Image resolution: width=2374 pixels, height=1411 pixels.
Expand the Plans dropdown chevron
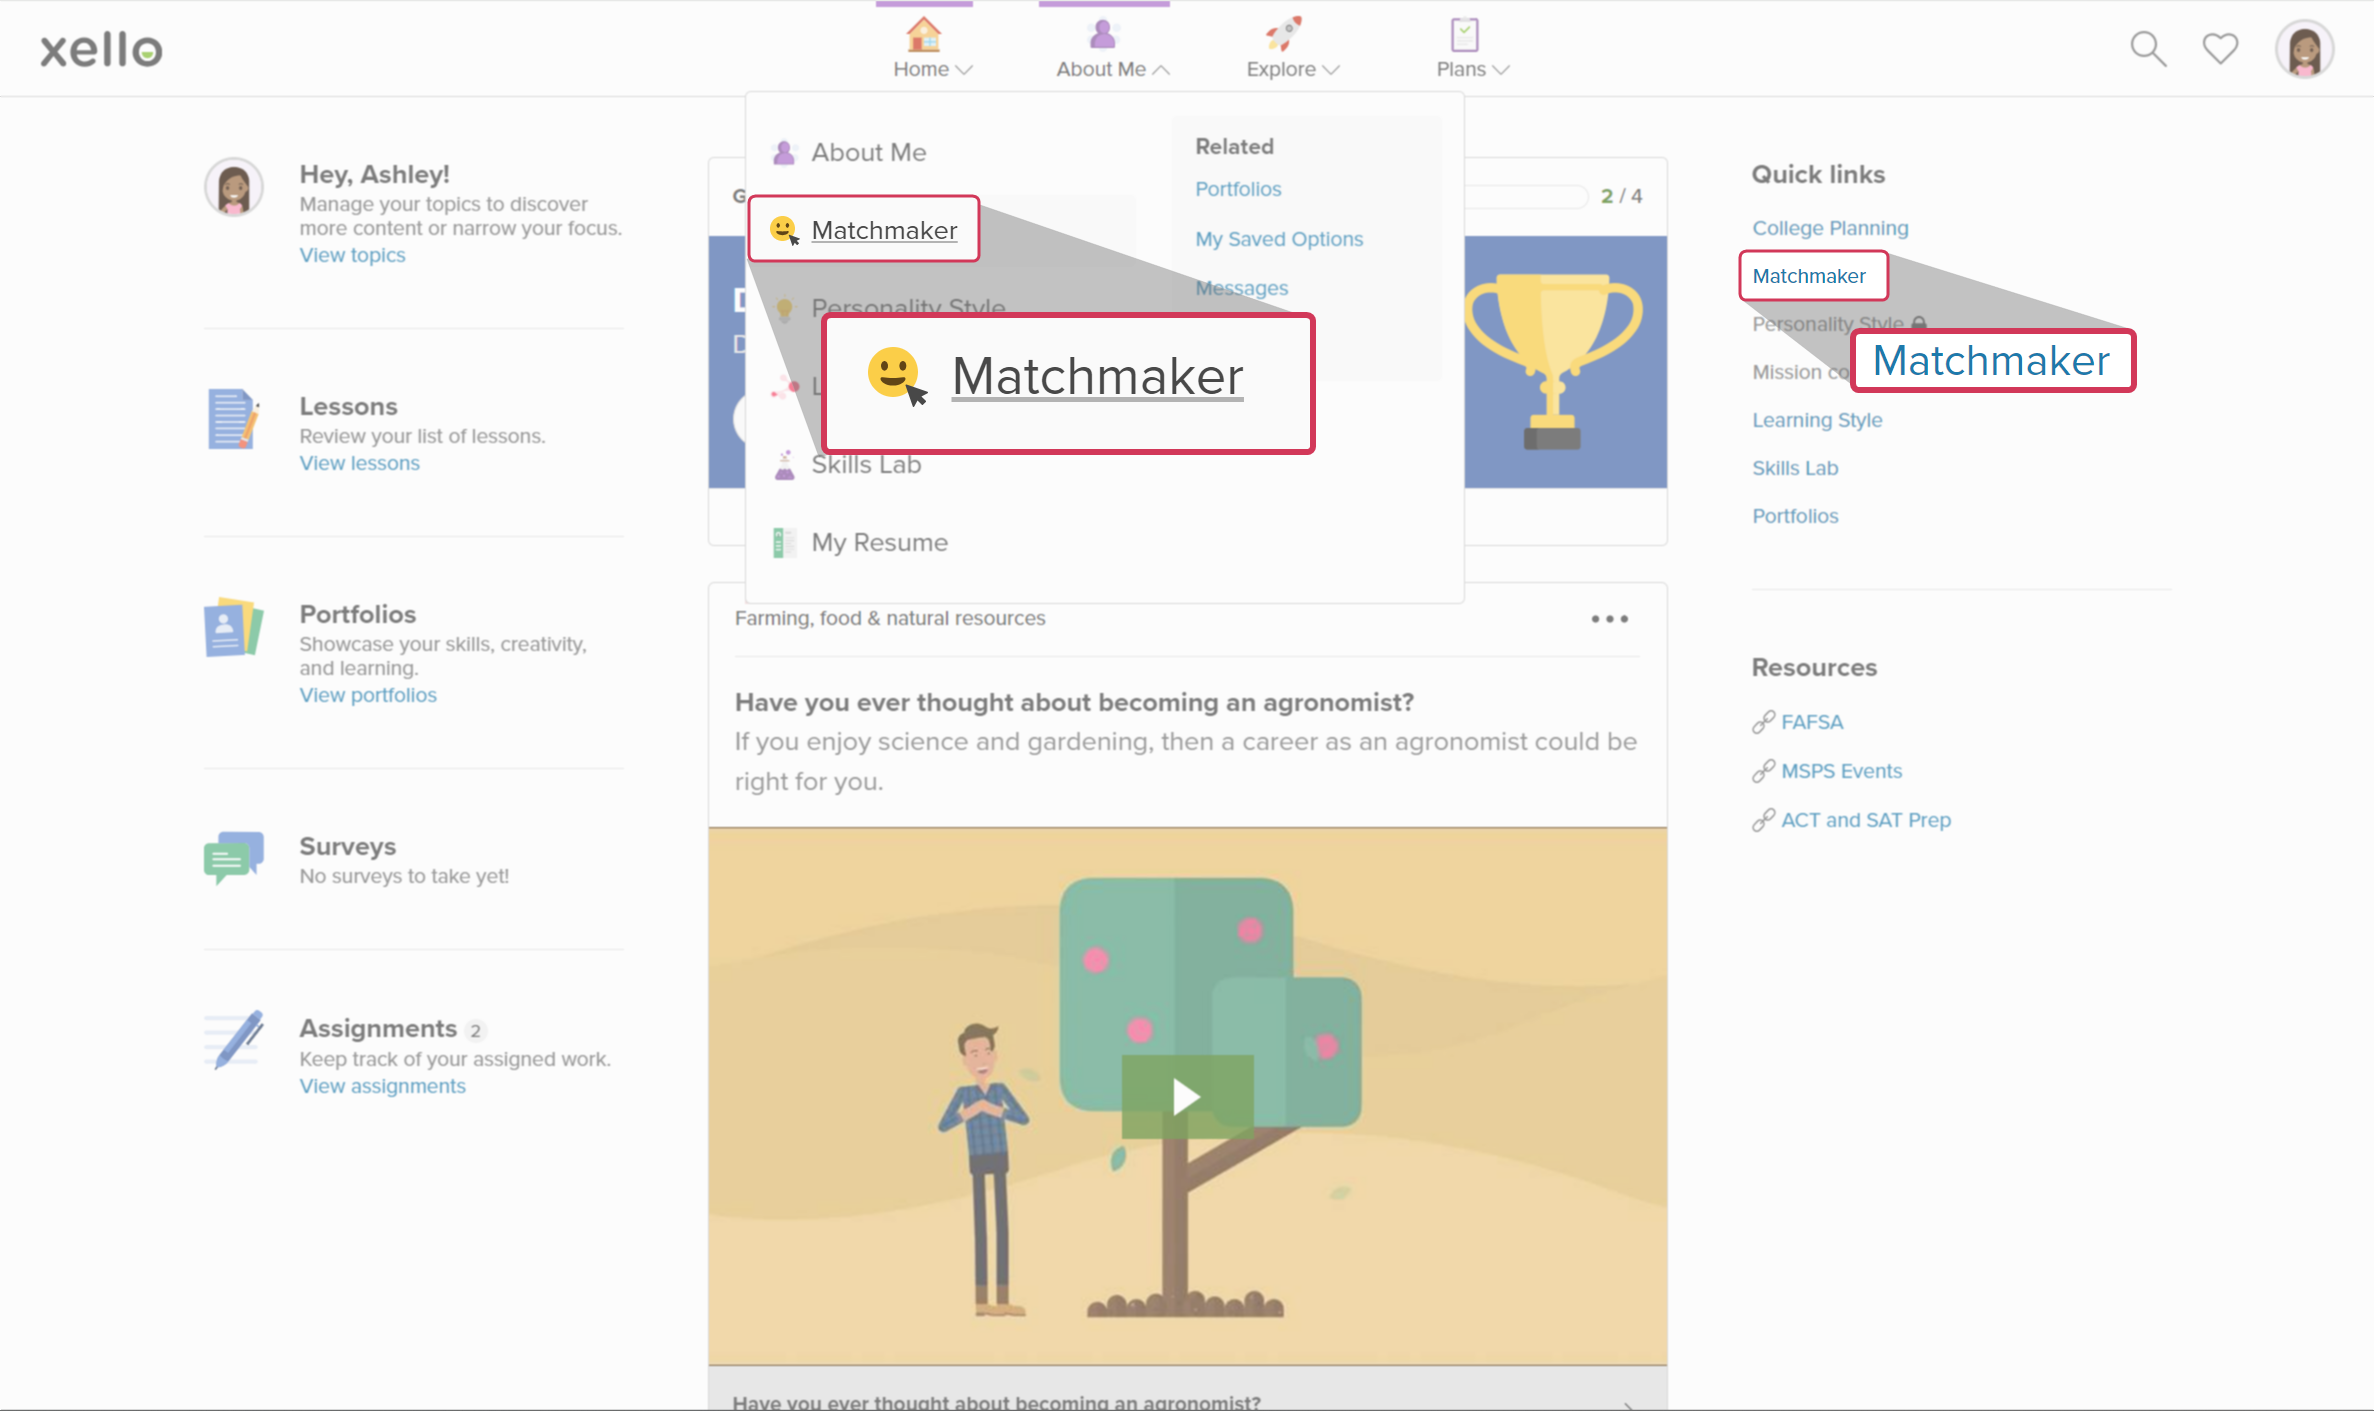(1501, 69)
